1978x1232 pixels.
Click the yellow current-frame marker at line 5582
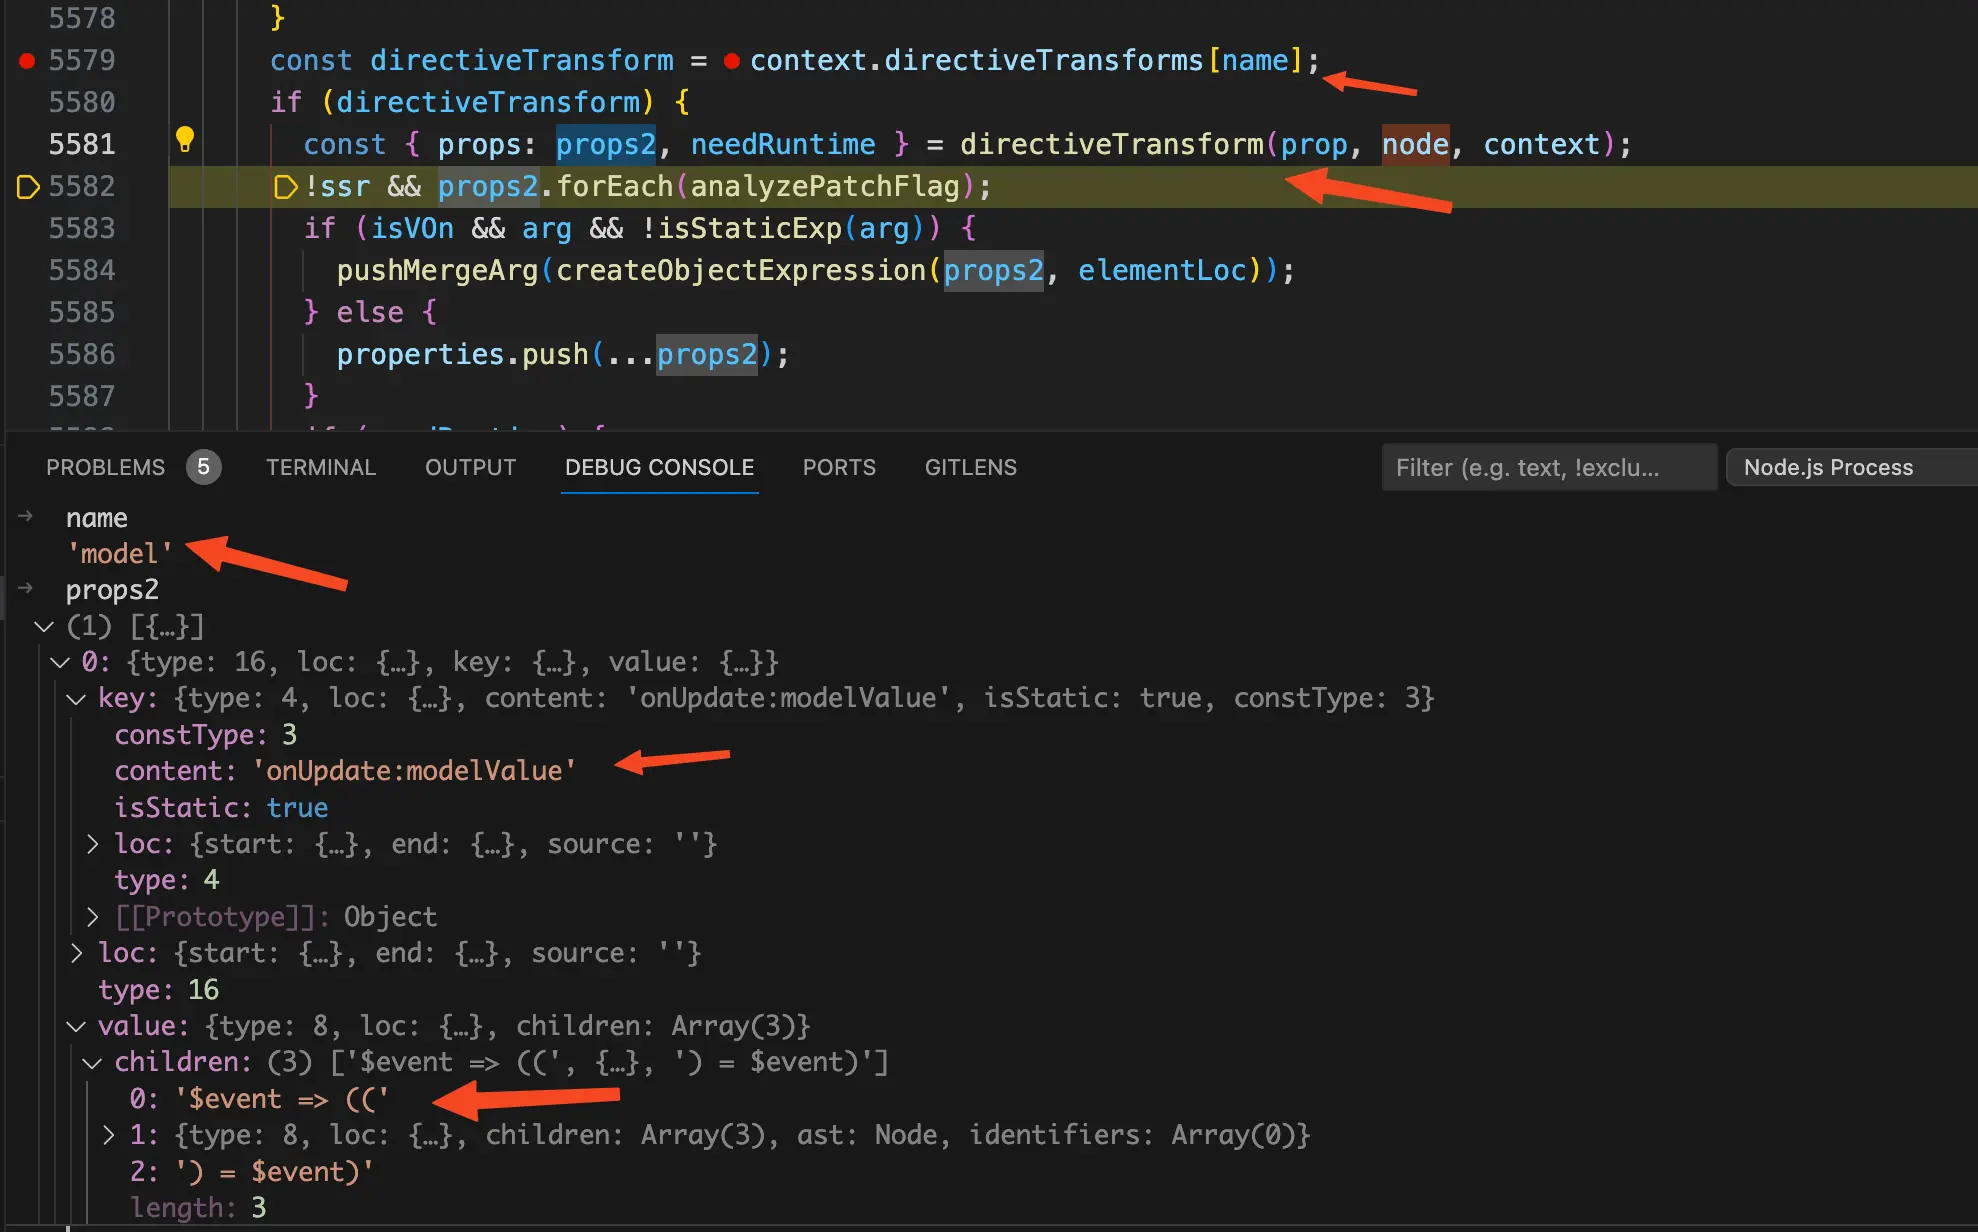point(28,186)
